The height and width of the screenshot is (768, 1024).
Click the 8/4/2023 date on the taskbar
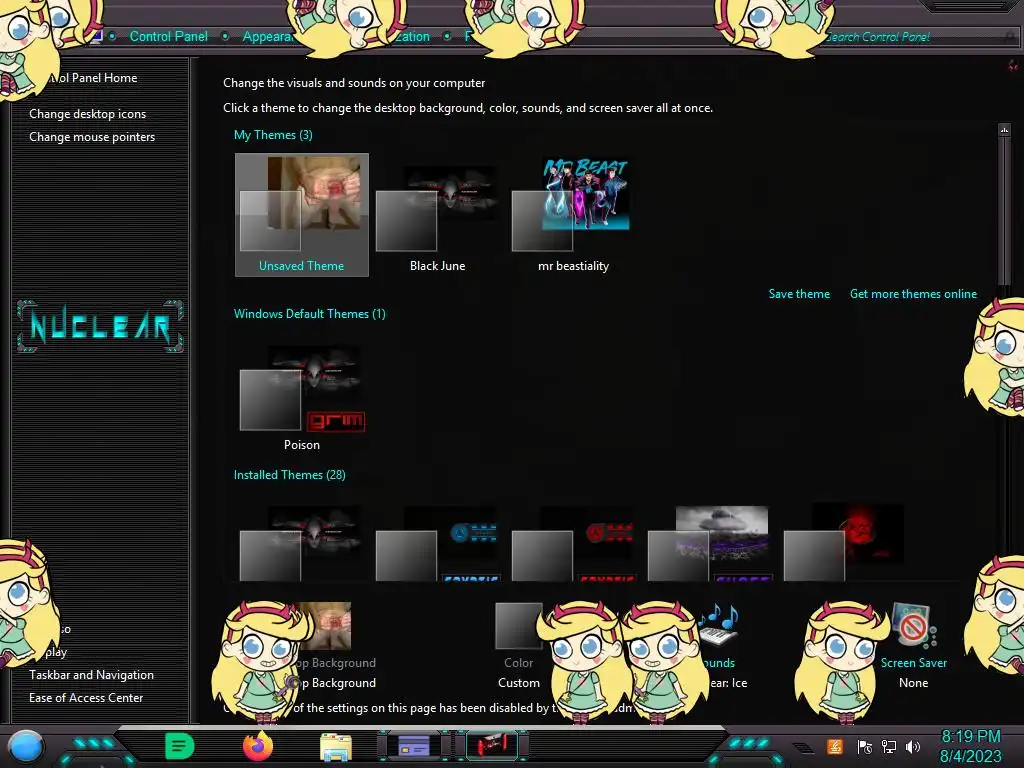(970, 756)
